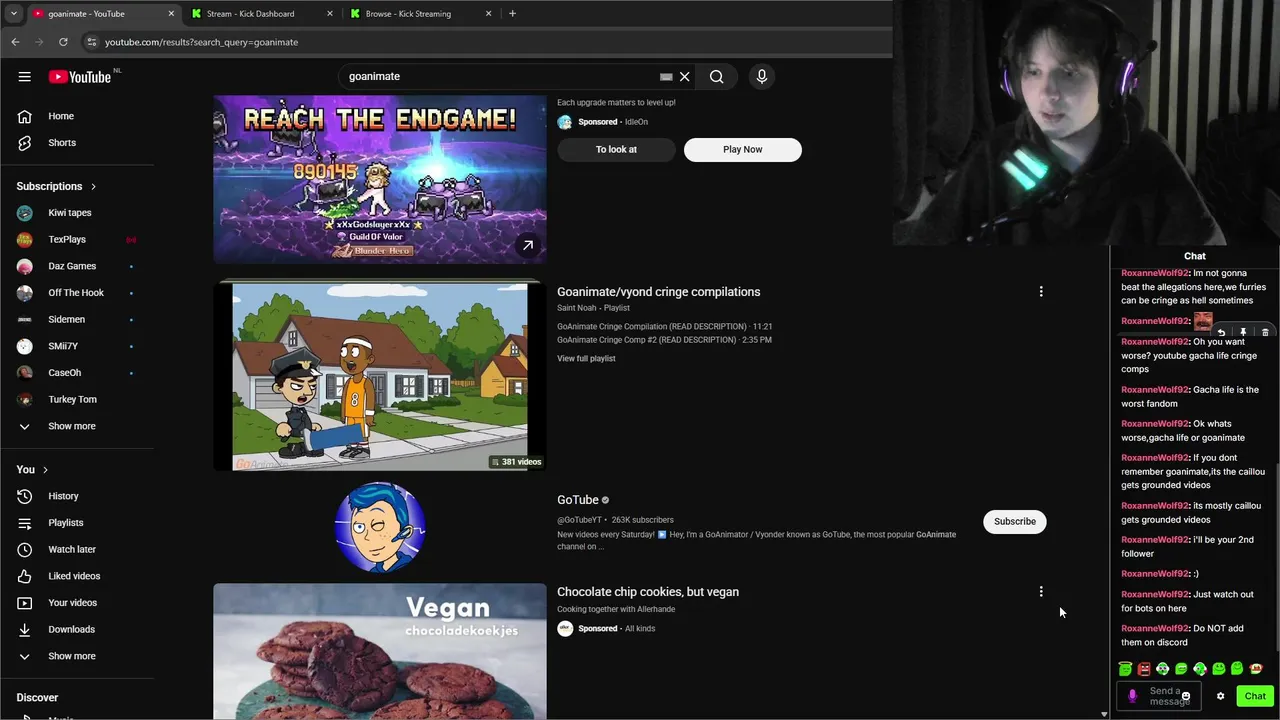This screenshot has width=1280, height=720.
Task: Pin the chat message
Action: point(1243,333)
